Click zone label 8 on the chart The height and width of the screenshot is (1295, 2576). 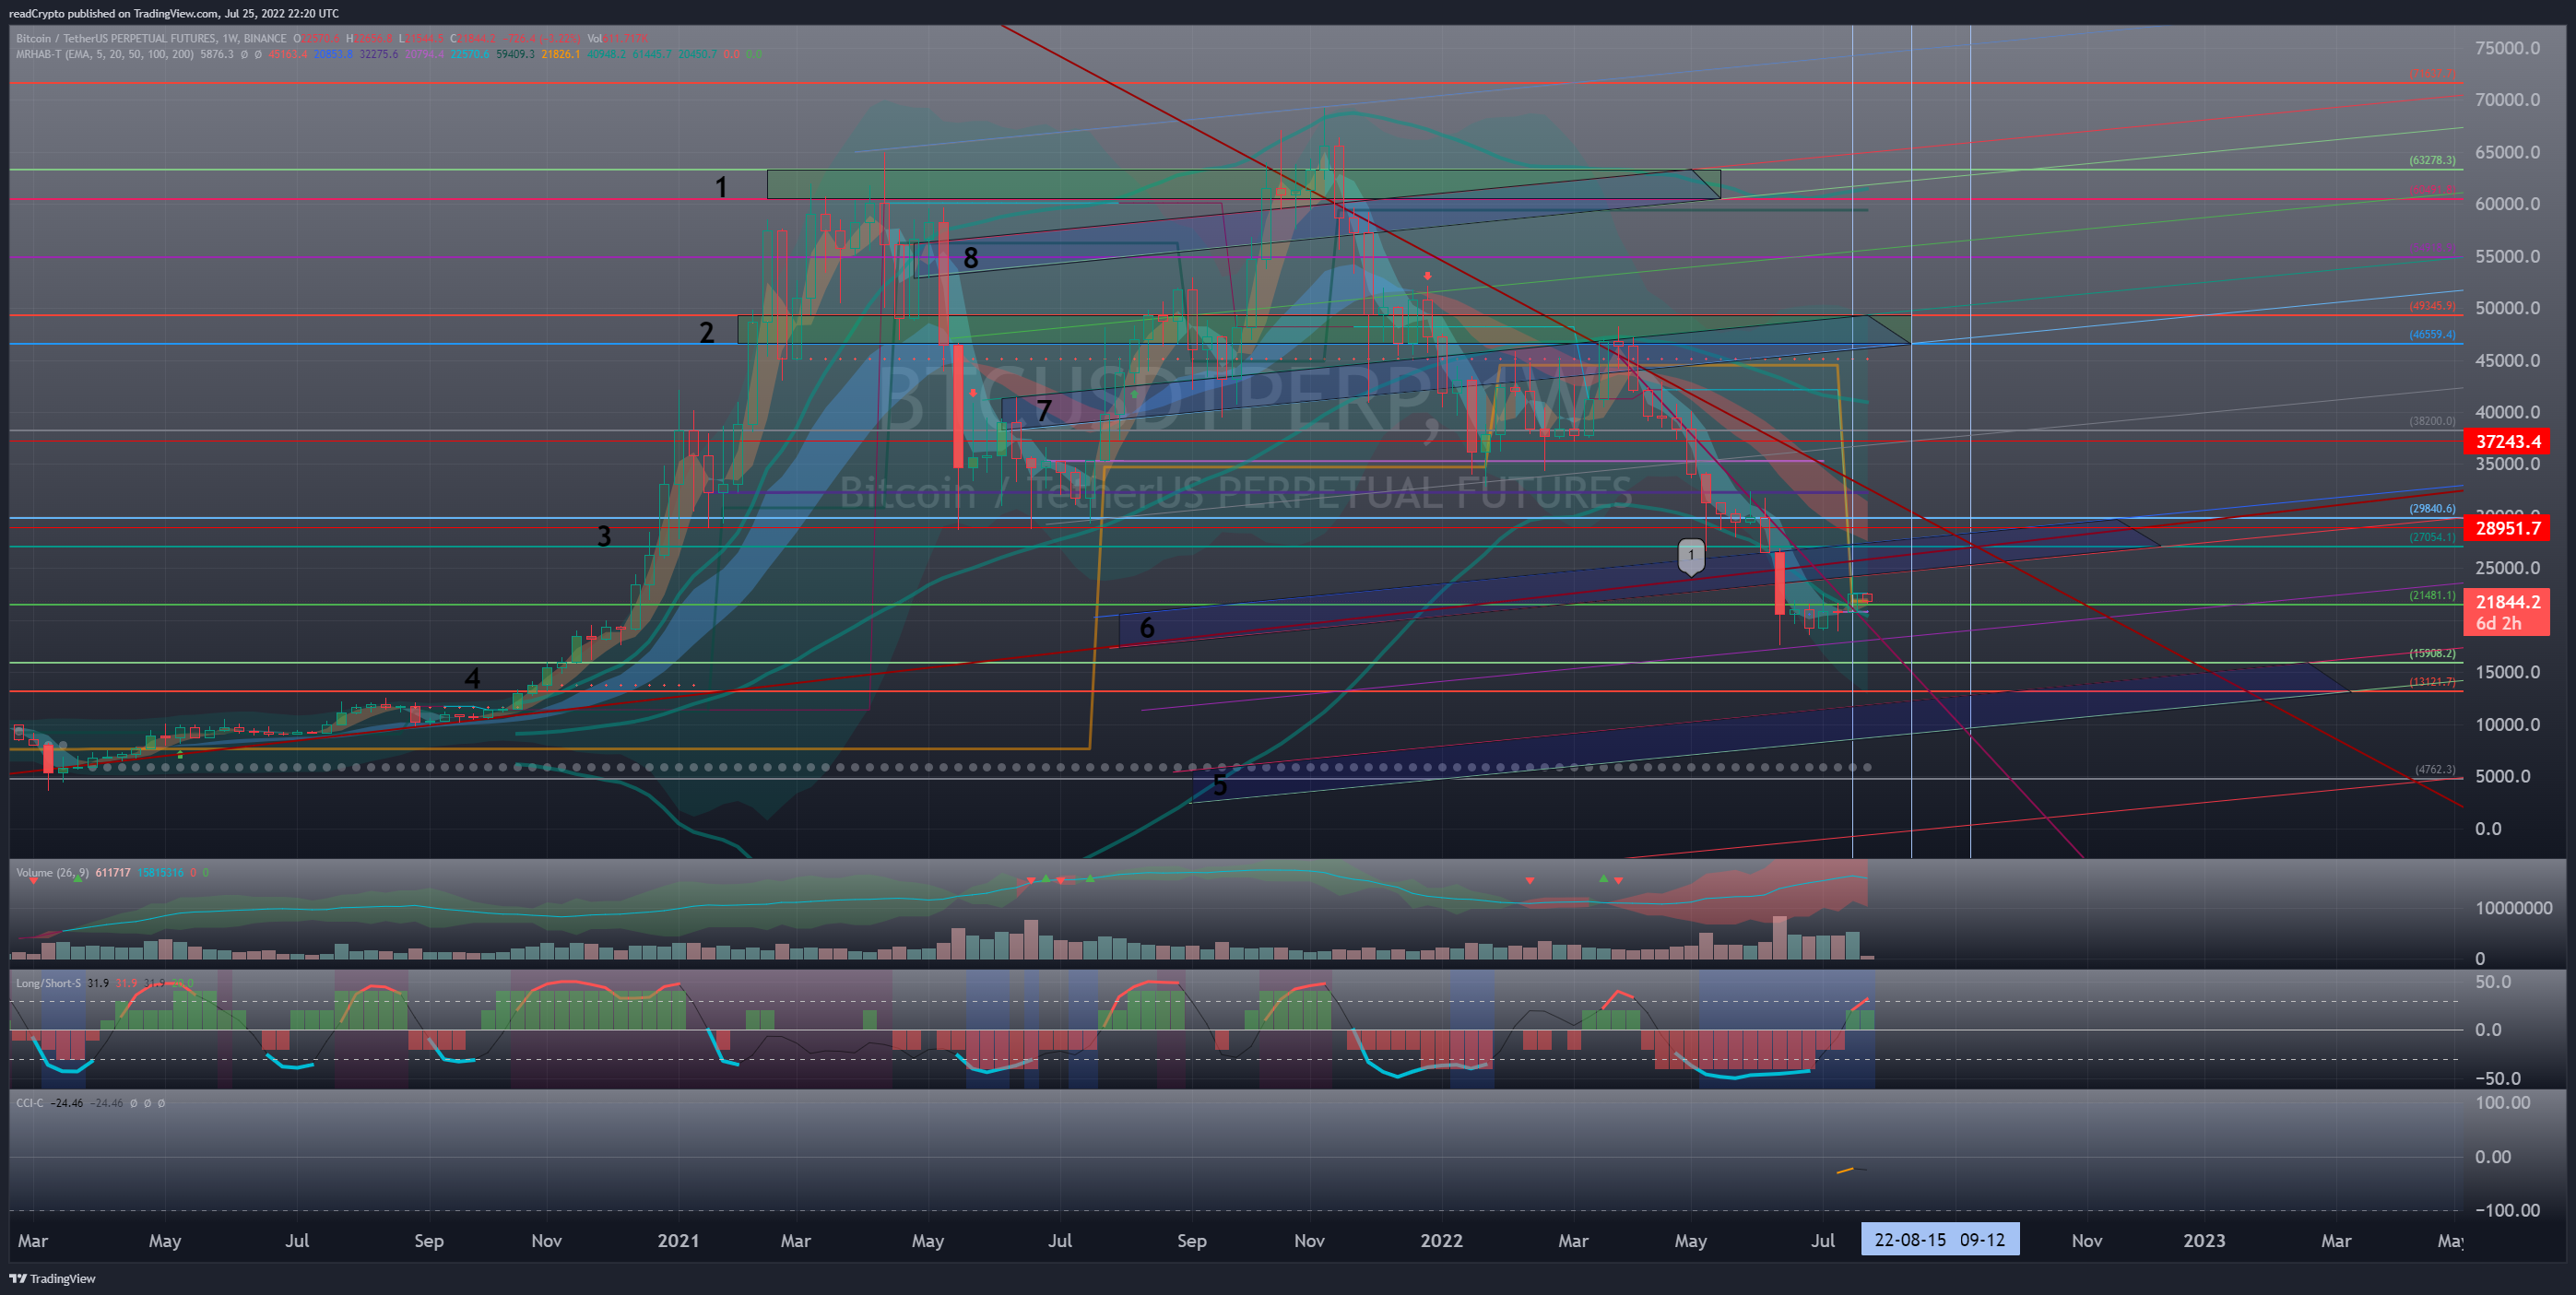(x=970, y=258)
